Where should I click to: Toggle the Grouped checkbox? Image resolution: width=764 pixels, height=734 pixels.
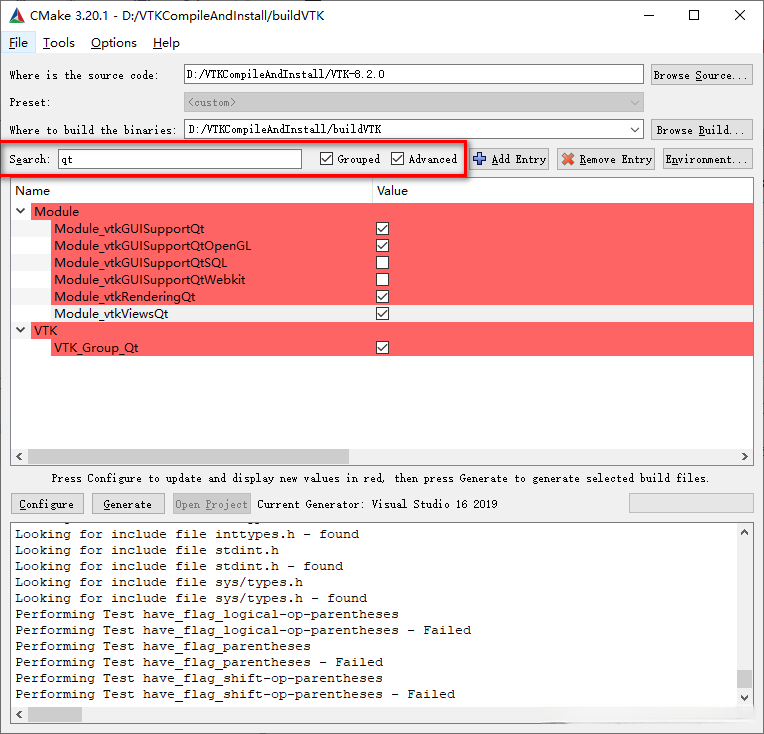[326, 159]
